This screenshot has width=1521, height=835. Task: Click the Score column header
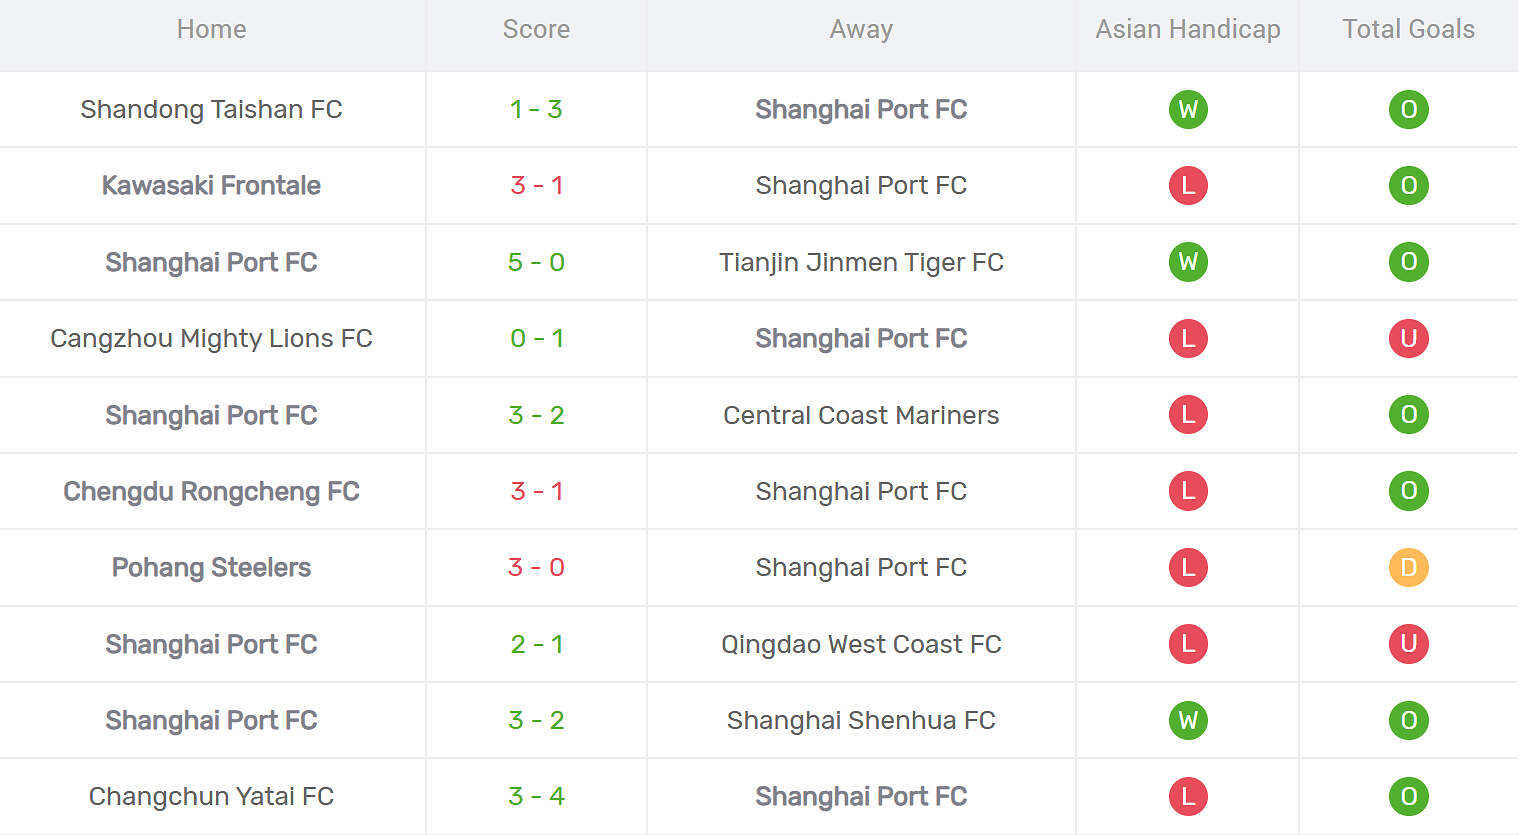click(536, 29)
